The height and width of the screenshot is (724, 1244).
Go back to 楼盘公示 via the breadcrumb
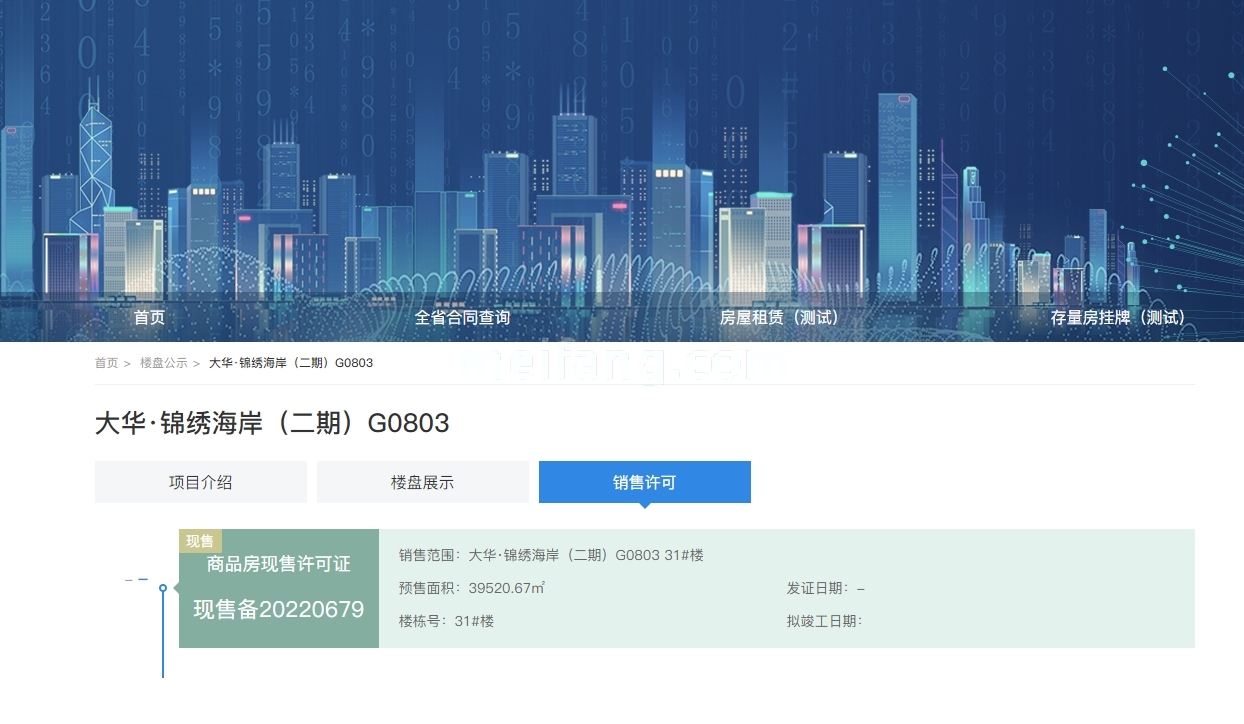pyautogui.click(x=163, y=363)
